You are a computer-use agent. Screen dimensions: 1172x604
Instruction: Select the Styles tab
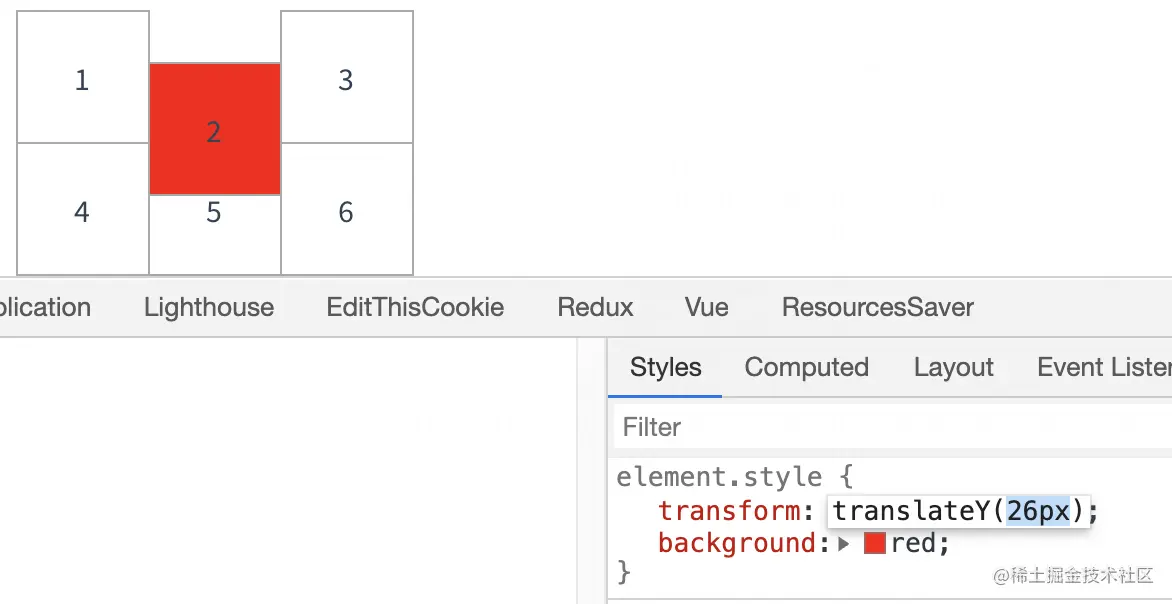[665, 368]
